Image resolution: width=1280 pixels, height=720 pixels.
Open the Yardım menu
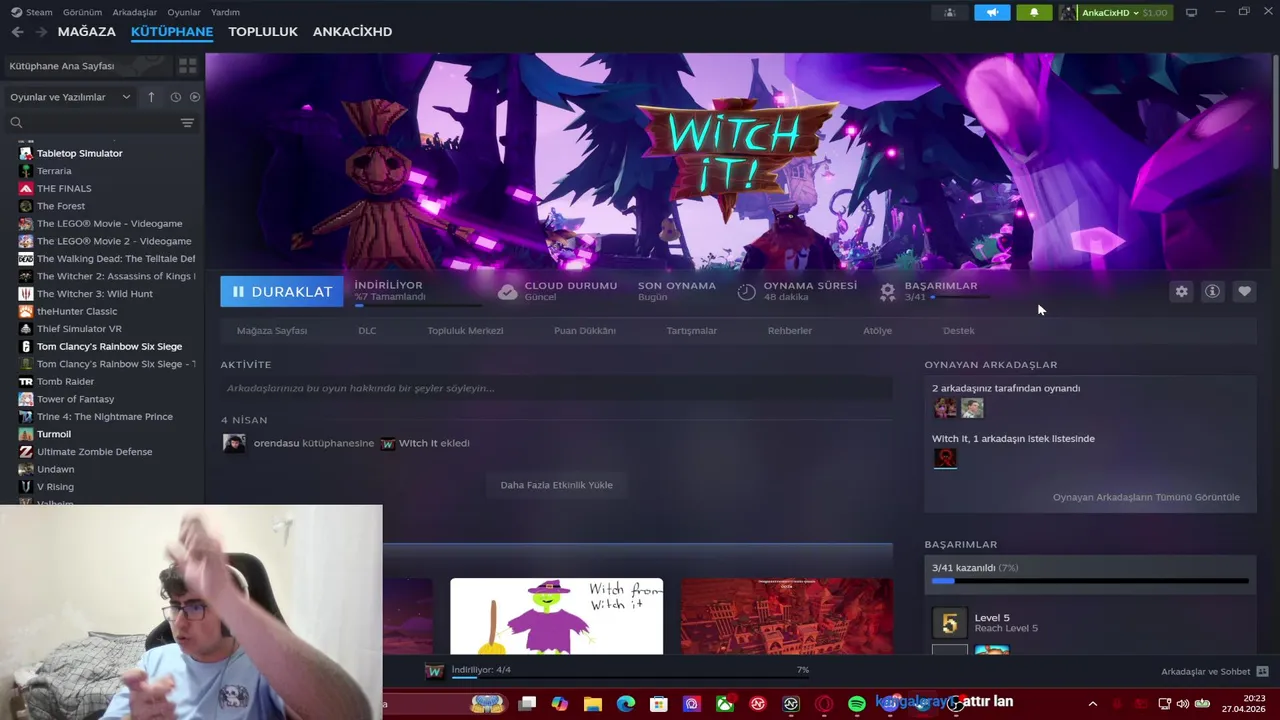225,12
